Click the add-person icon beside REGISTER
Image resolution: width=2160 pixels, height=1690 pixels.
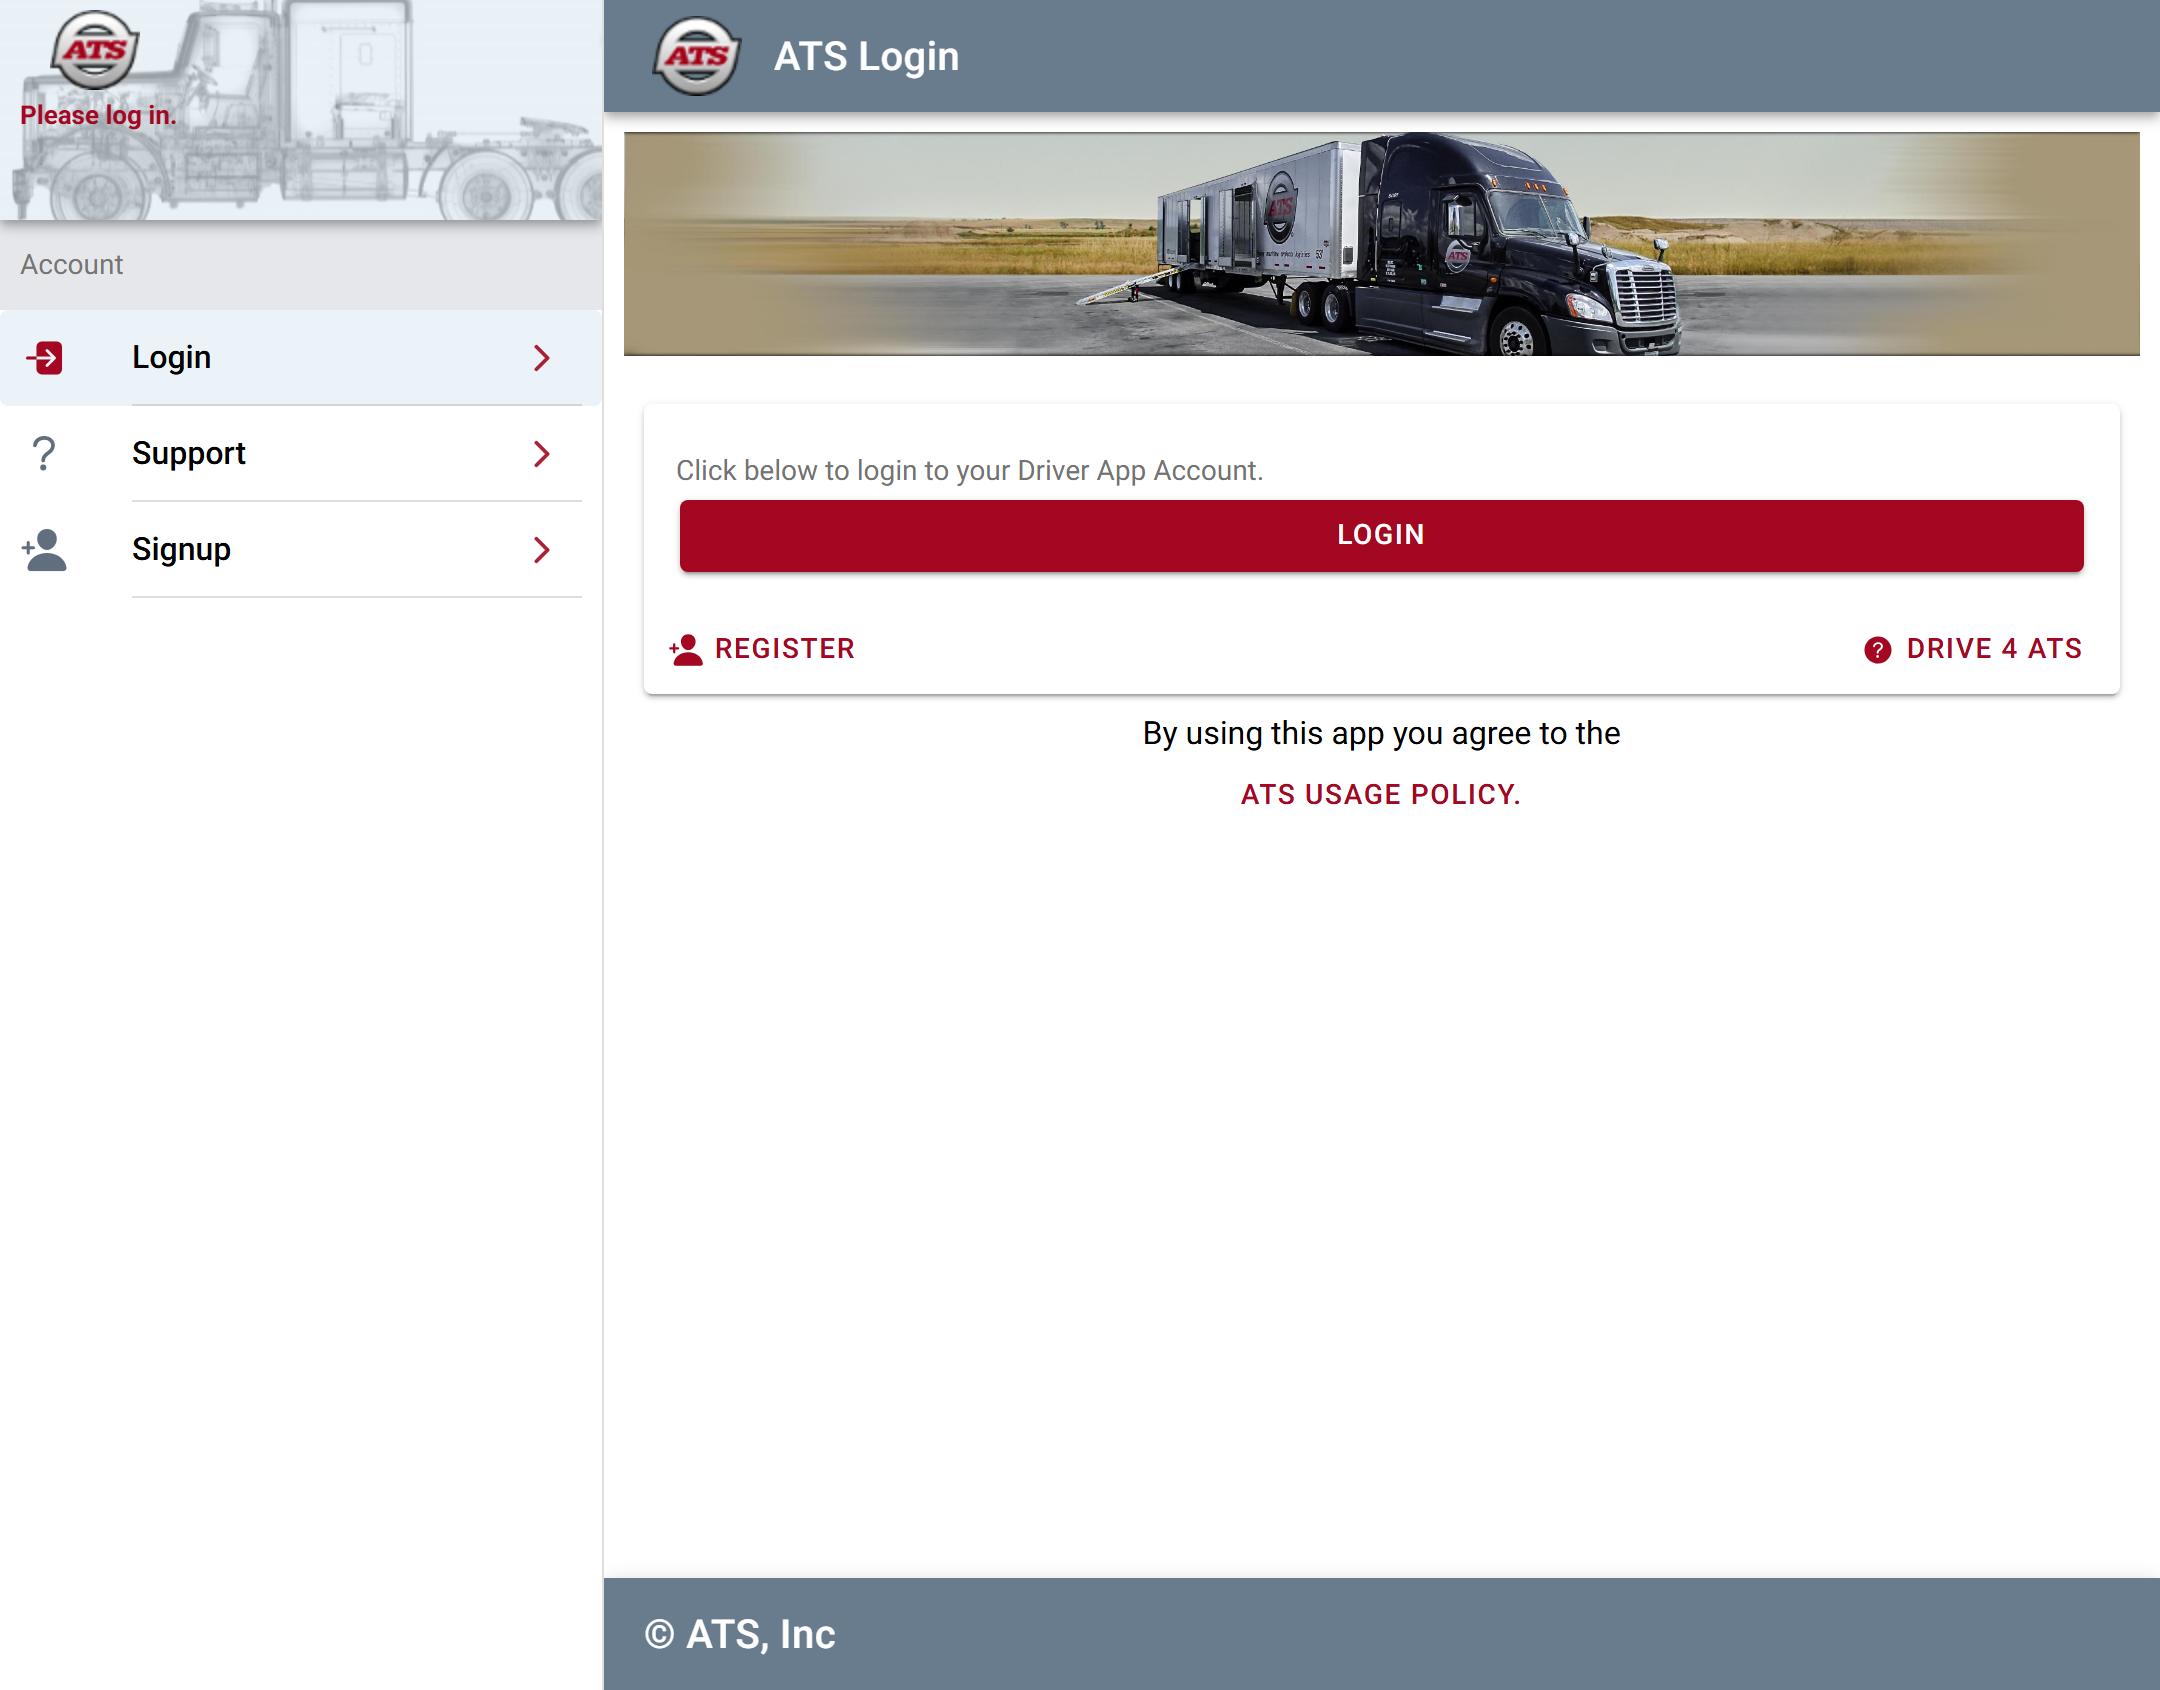(686, 650)
